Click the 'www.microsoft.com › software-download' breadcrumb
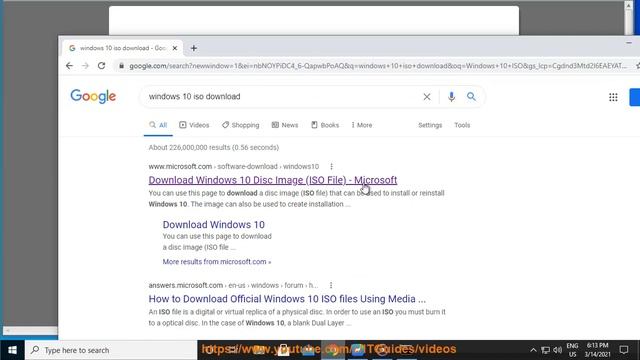The image size is (640, 360). click(x=233, y=167)
